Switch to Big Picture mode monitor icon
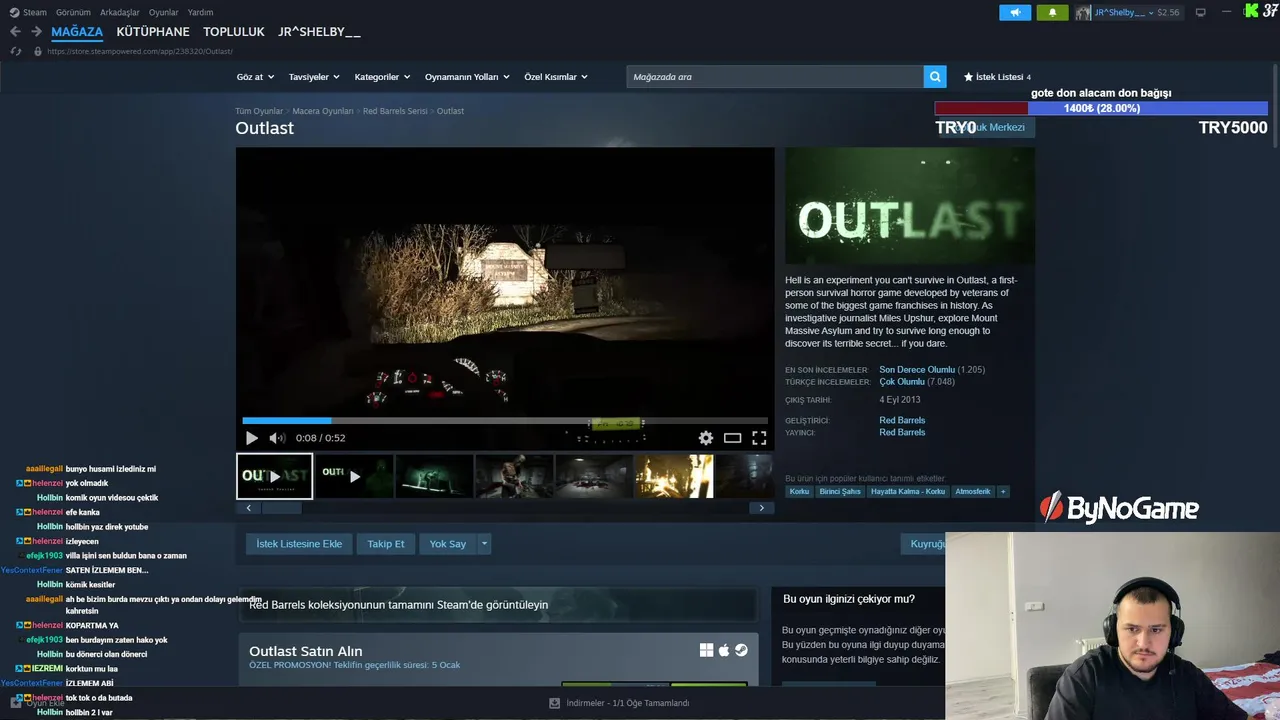The image size is (1280, 720). [x=1200, y=12]
